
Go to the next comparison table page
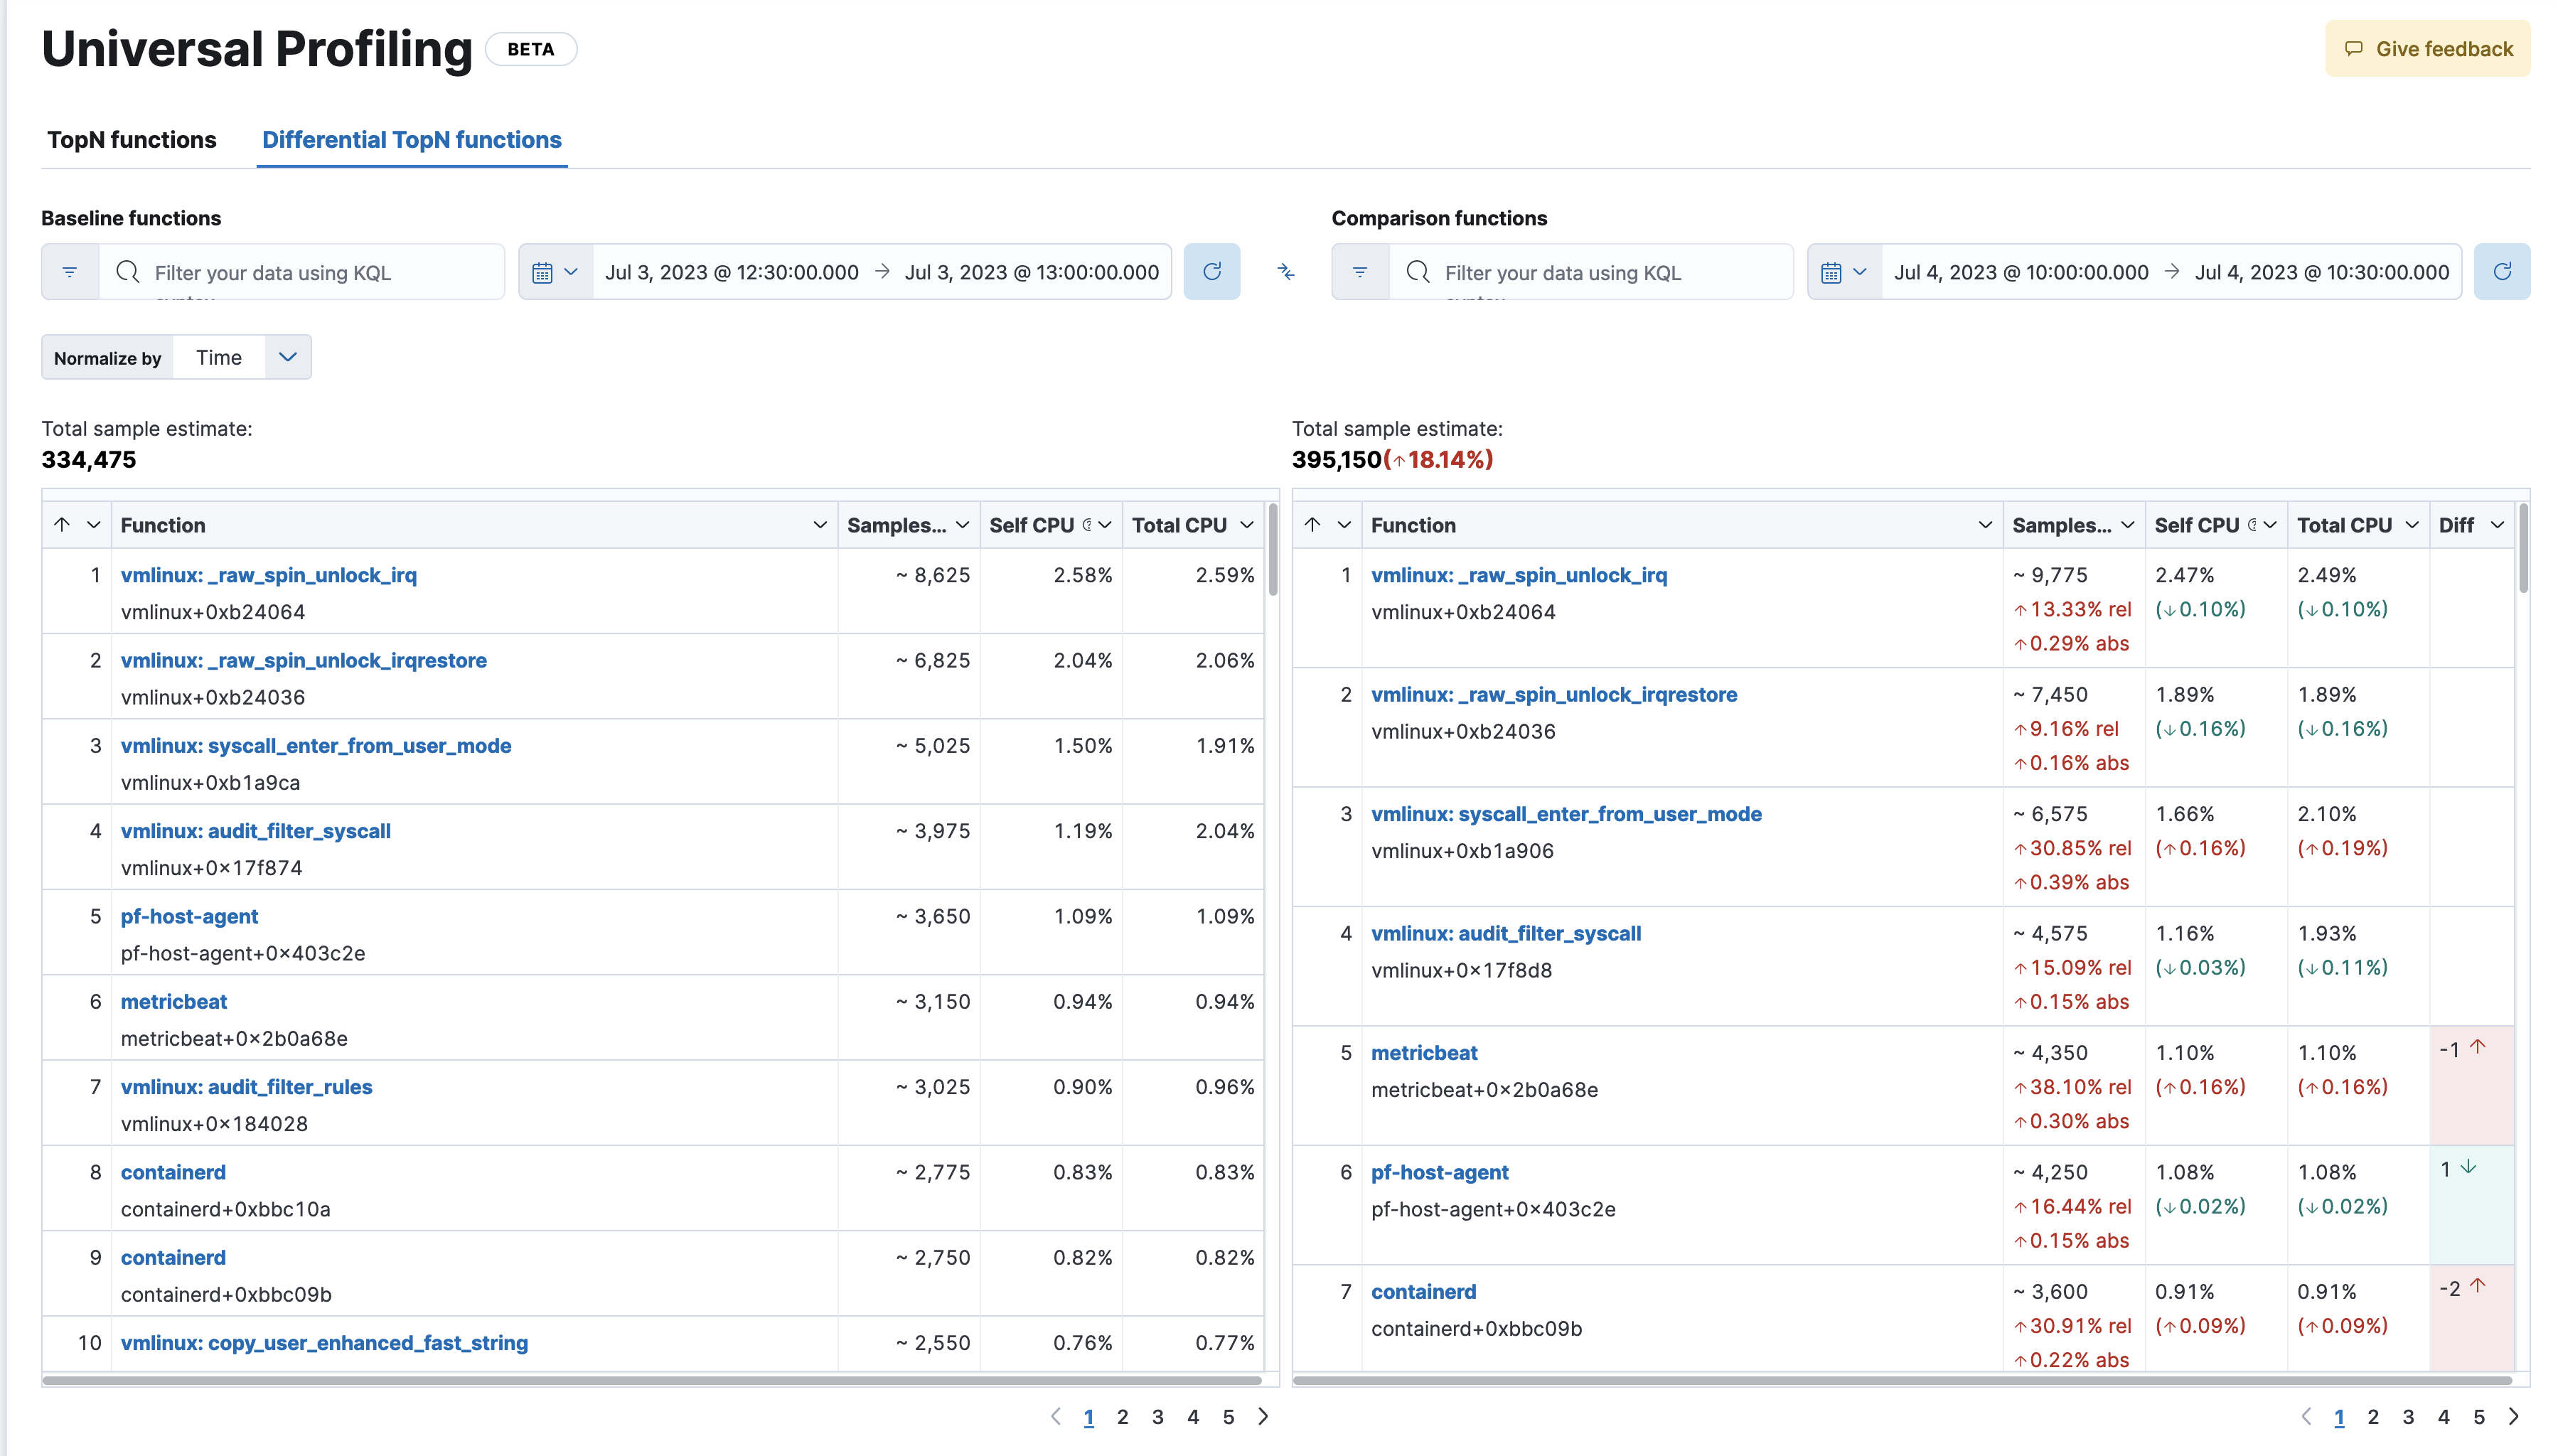pyautogui.click(x=2513, y=1416)
